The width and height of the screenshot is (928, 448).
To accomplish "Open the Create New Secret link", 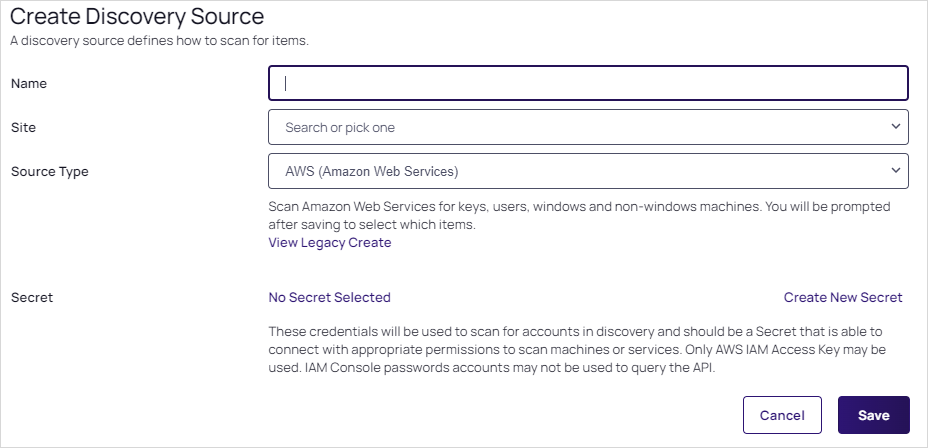I will pos(843,297).
